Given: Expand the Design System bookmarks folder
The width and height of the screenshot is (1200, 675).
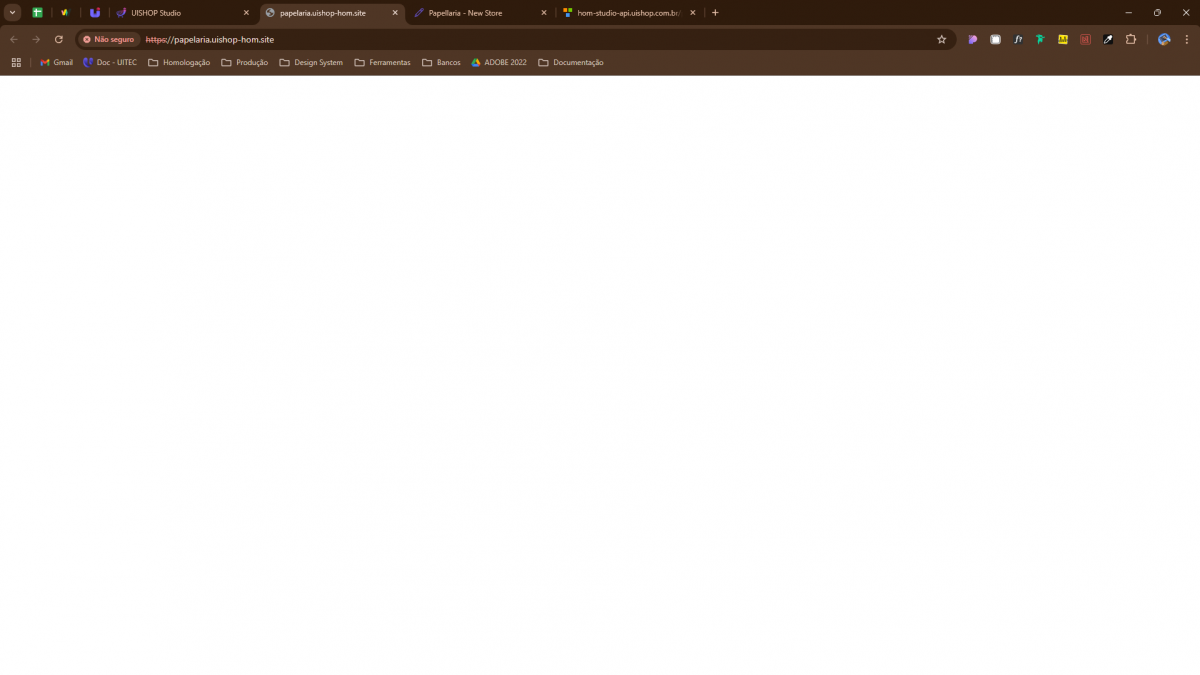Looking at the screenshot, I should point(311,62).
